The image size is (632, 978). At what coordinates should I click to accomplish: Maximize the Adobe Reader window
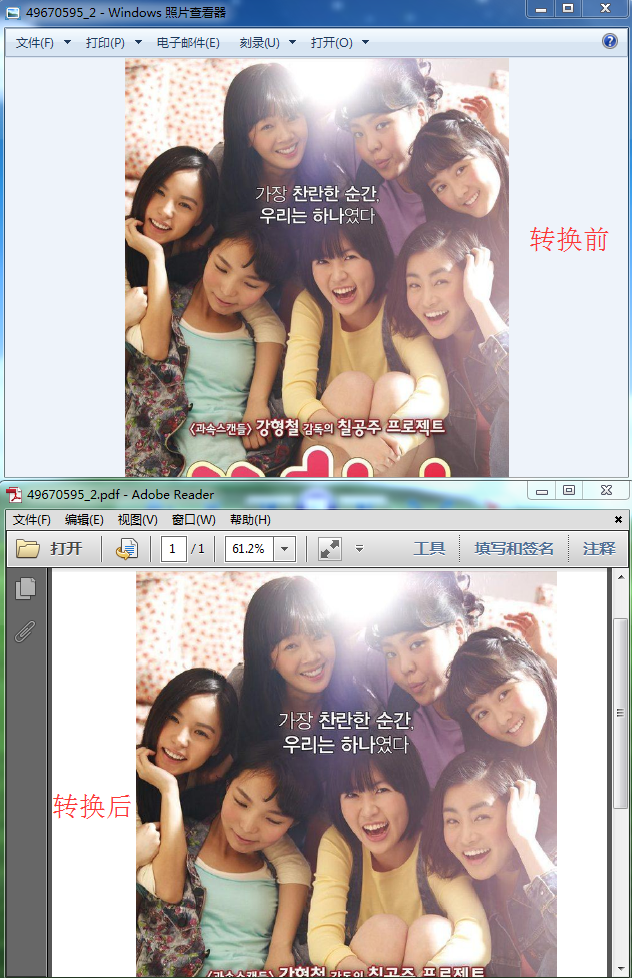coord(568,491)
